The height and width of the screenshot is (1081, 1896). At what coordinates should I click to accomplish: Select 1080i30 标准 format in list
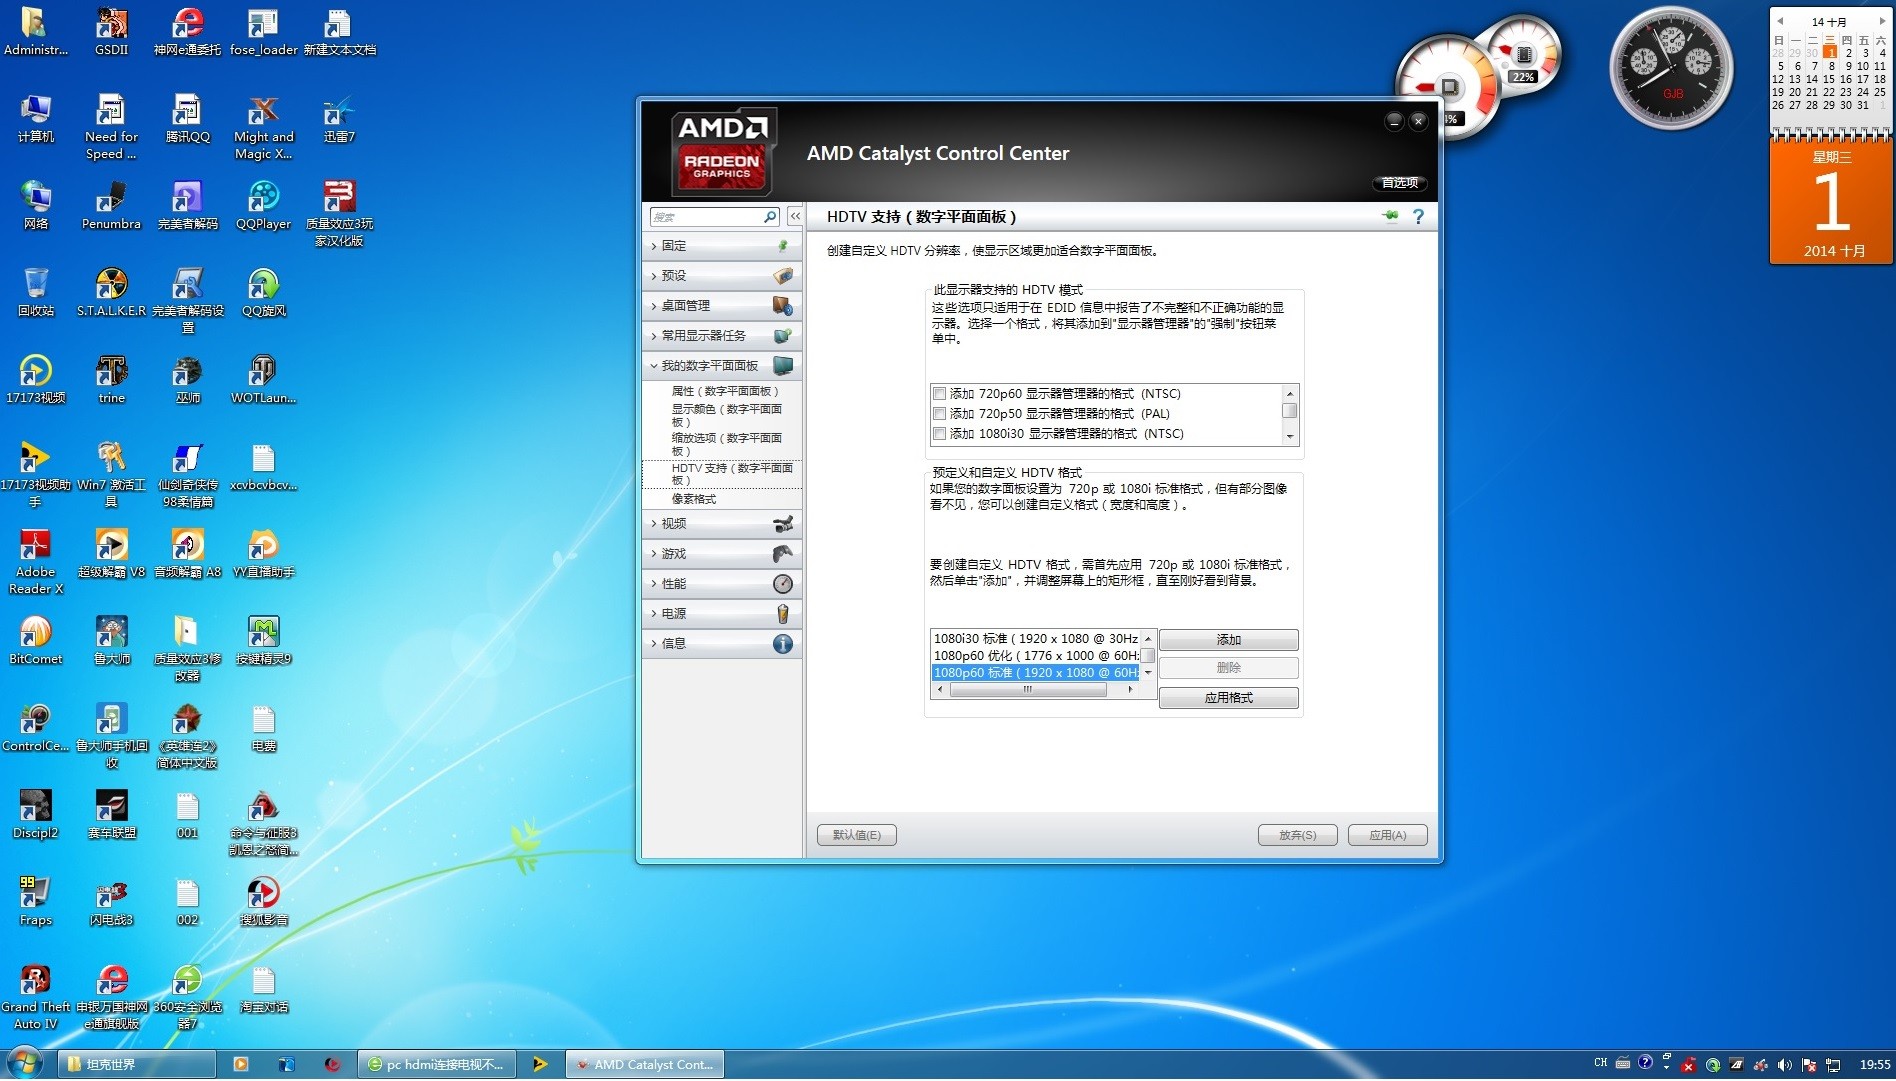tap(1036, 639)
